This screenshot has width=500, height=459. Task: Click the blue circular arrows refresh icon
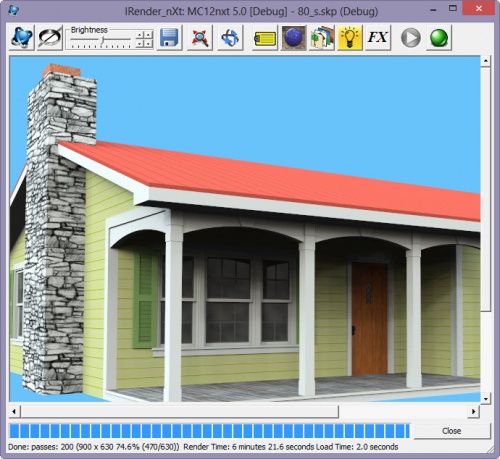tap(230, 38)
